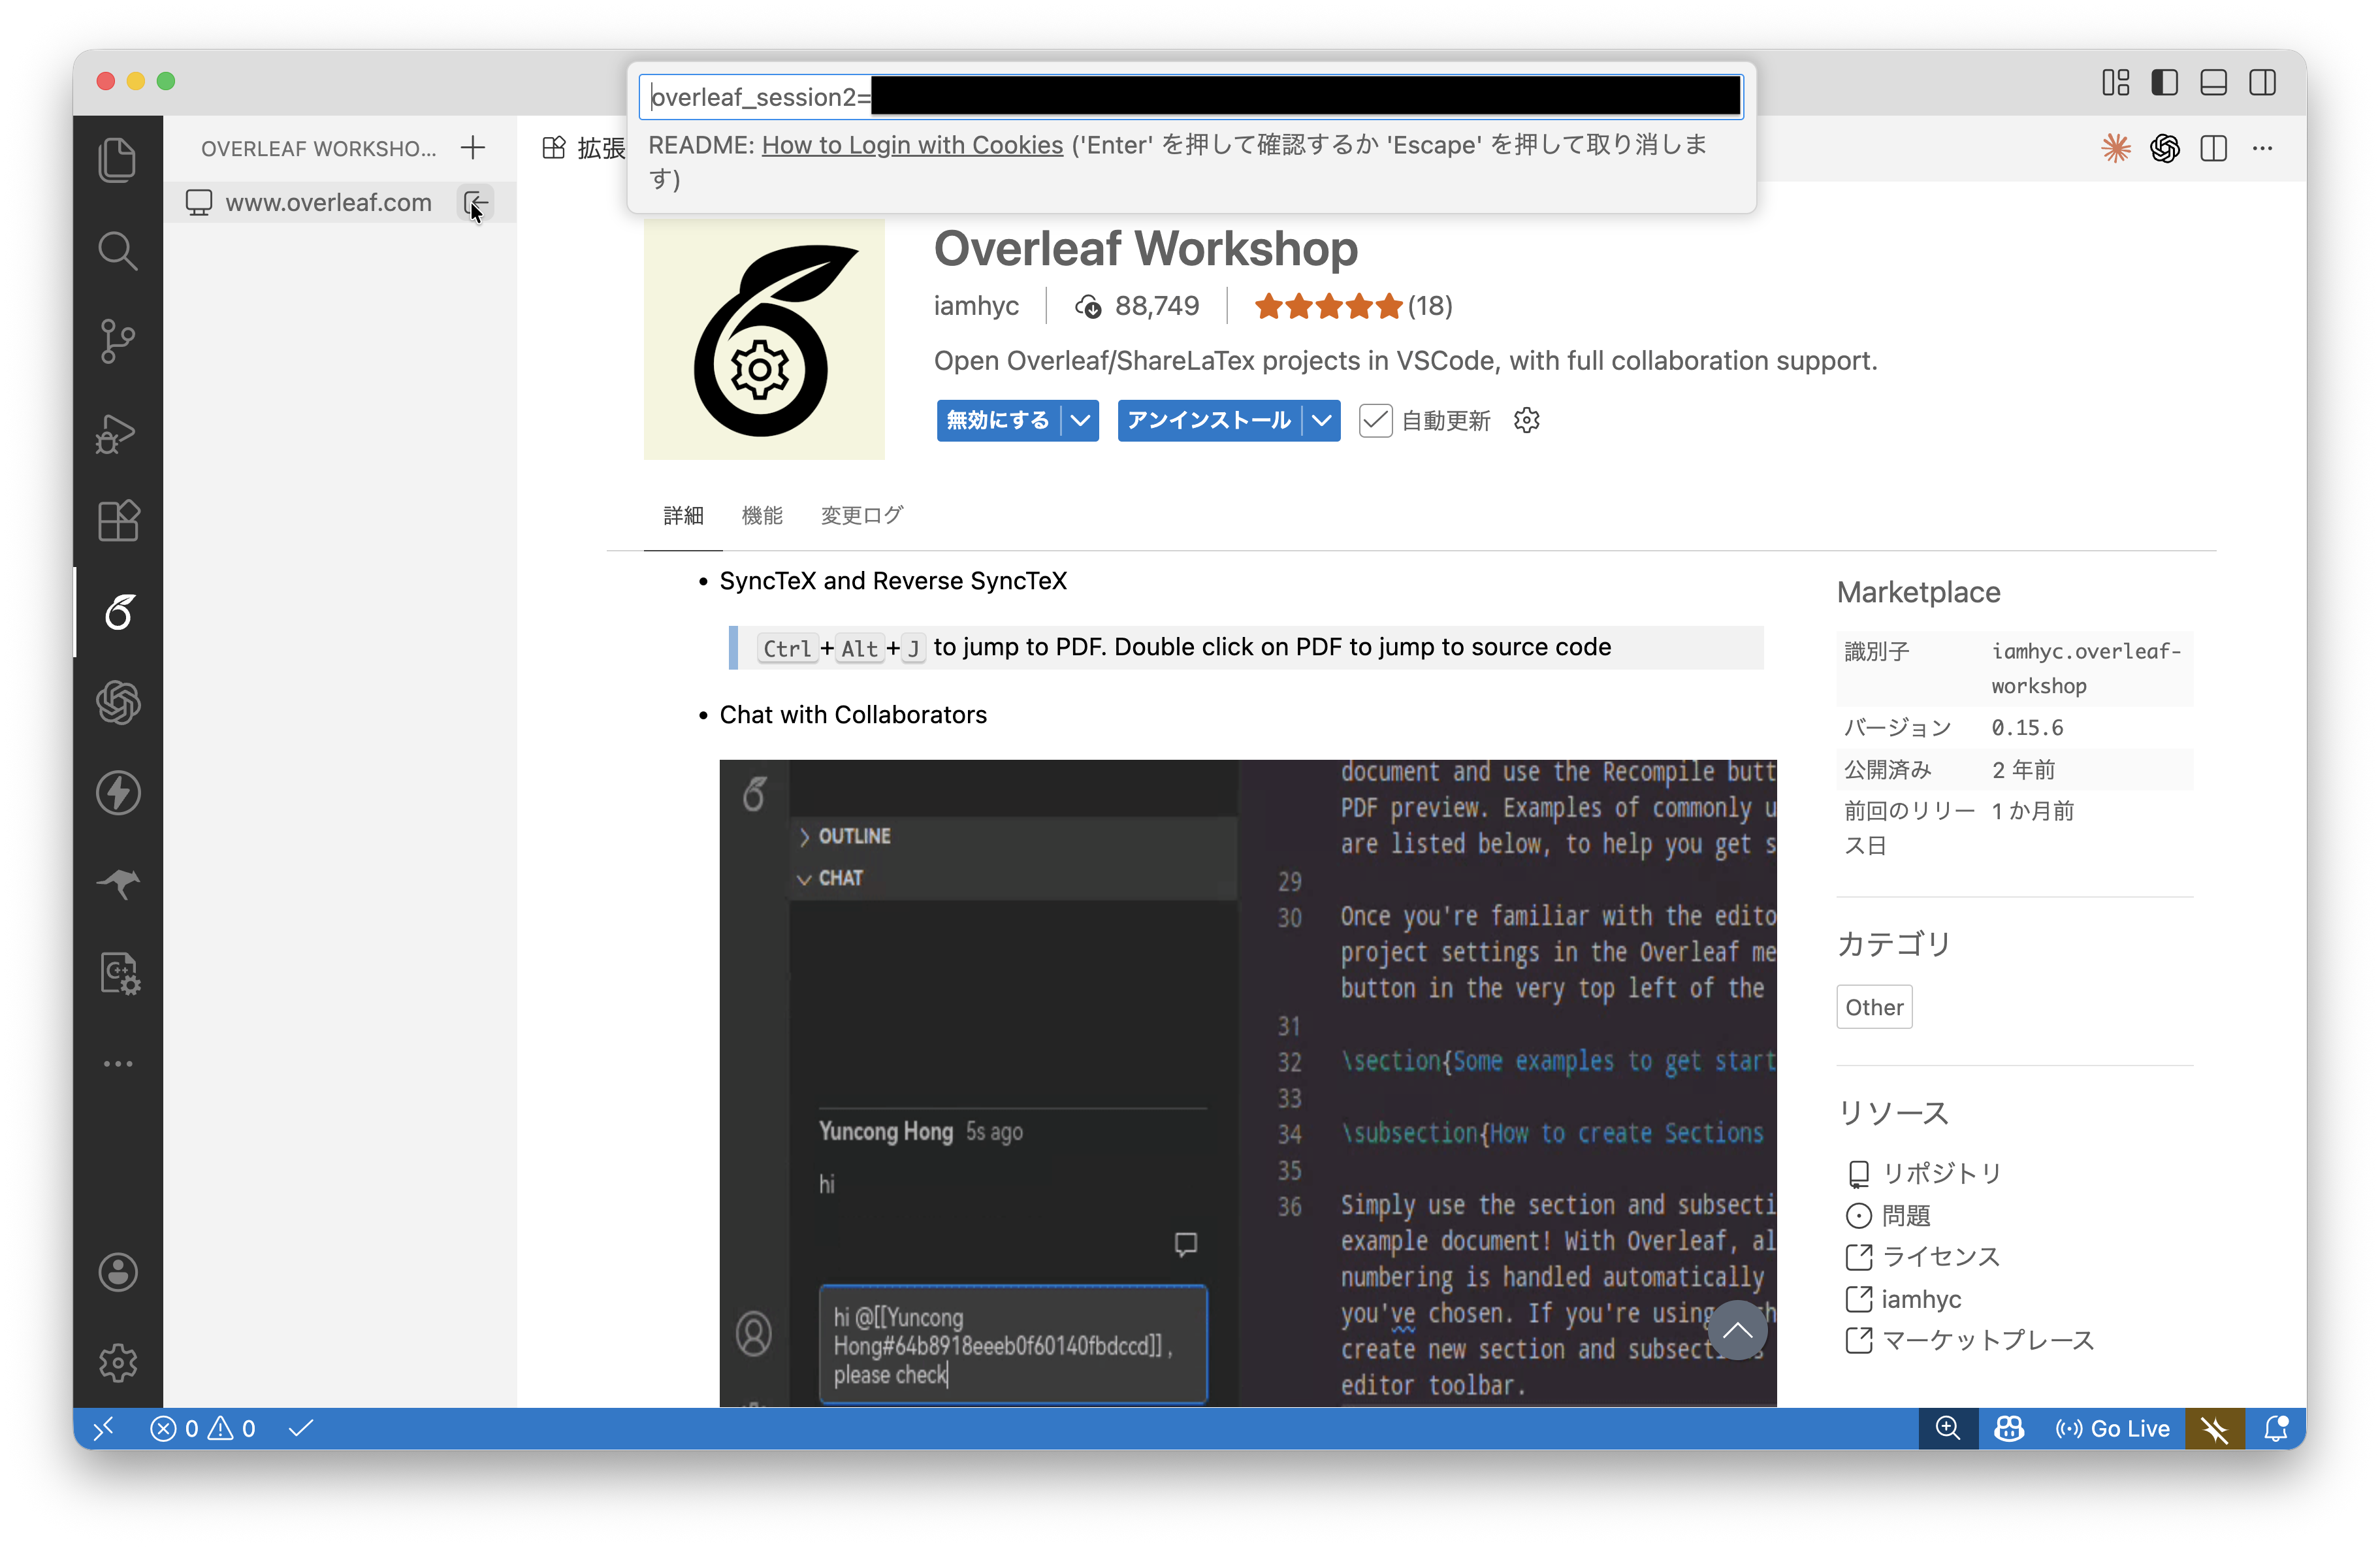Image resolution: width=2380 pixels, height=1547 pixels.
Task: Open the アンインストール dropdown arrow
Action: tap(1322, 420)
